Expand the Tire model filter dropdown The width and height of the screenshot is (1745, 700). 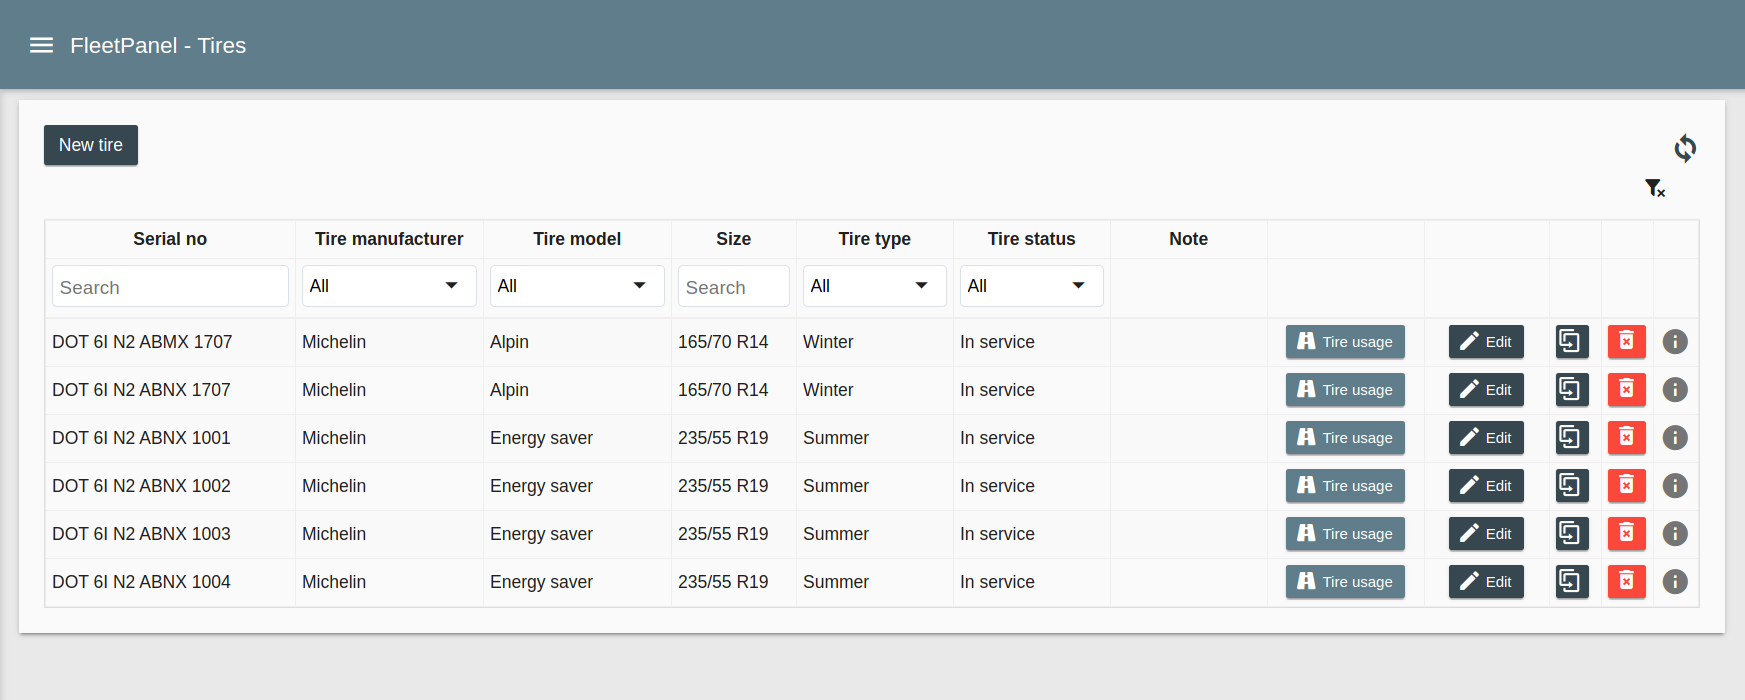(x=577, y=286)
